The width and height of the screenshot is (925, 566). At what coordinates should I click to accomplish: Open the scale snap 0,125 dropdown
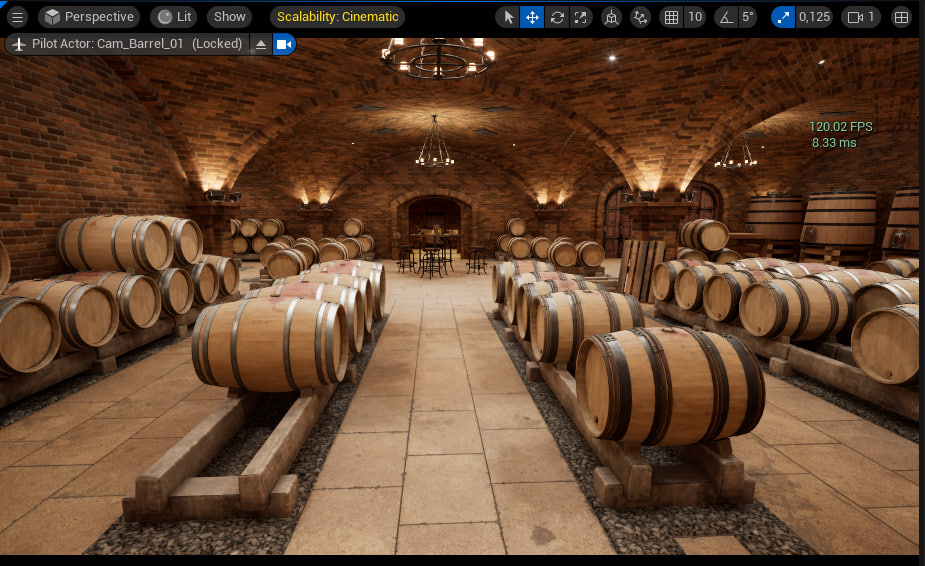tap(815, 17)
